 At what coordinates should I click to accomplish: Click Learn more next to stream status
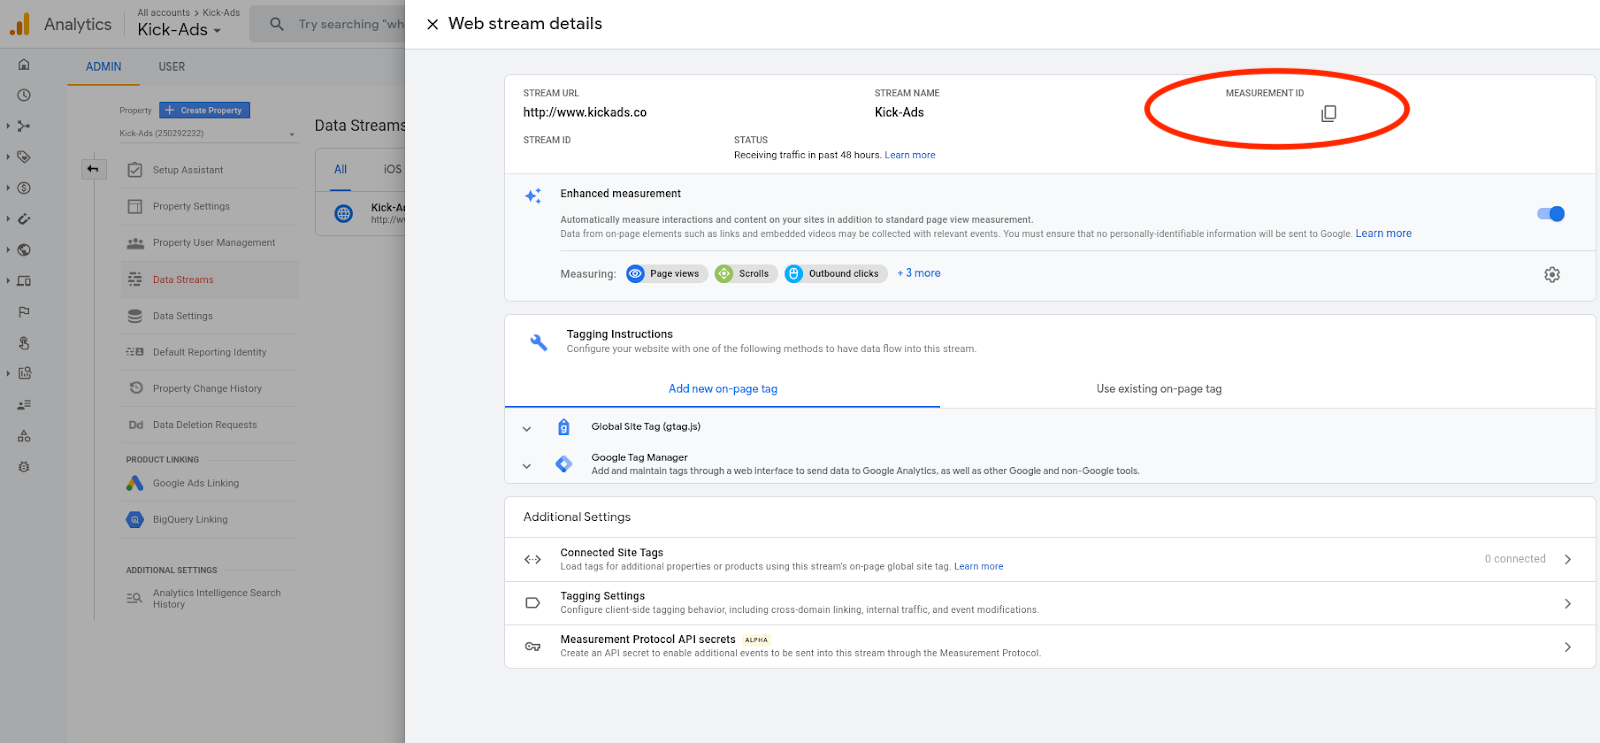point(910,155)
